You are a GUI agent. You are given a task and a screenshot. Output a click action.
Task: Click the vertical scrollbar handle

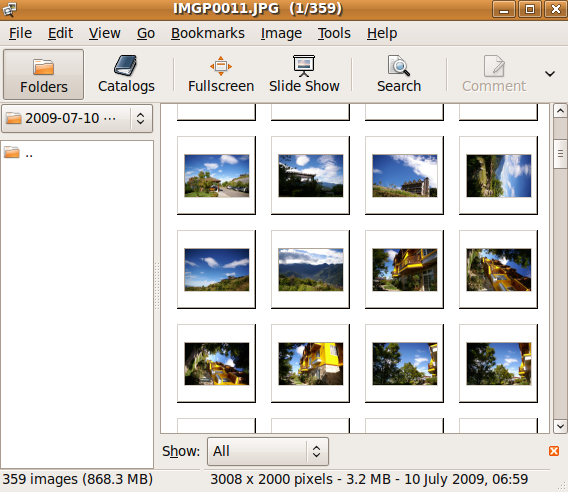click(560, 154)
